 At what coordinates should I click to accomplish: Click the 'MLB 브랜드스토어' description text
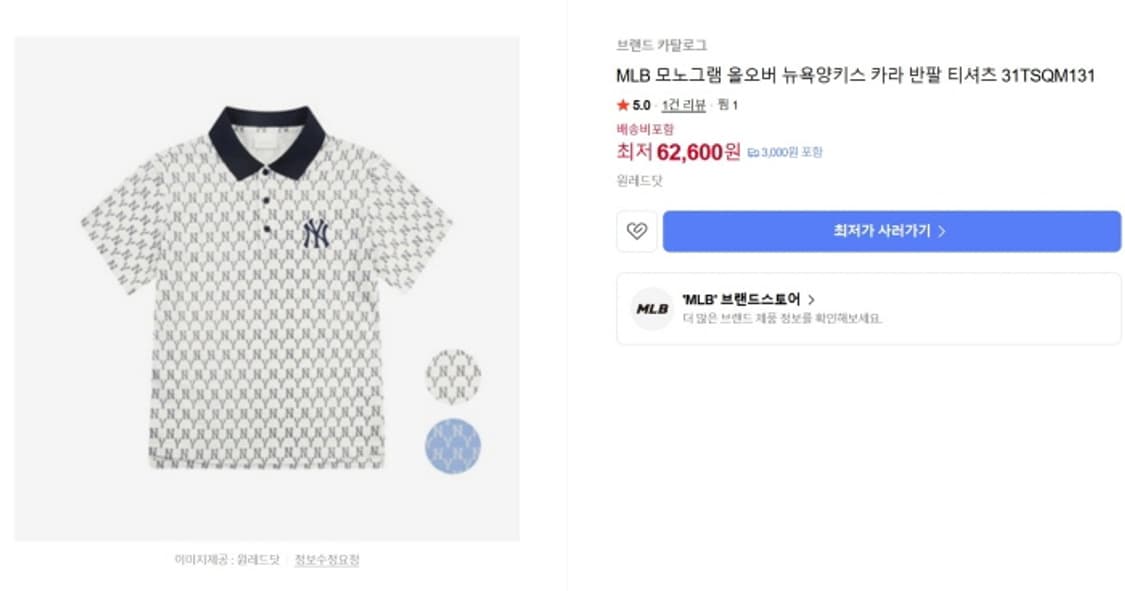[x=782, y=319]
